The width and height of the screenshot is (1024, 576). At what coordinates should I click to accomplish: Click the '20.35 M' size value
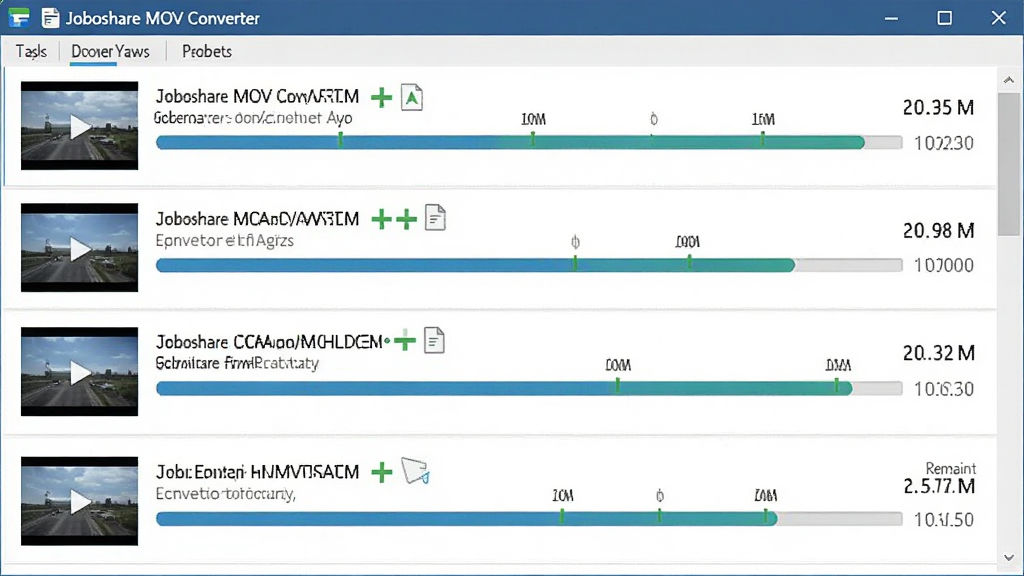[x=938, y=107]
